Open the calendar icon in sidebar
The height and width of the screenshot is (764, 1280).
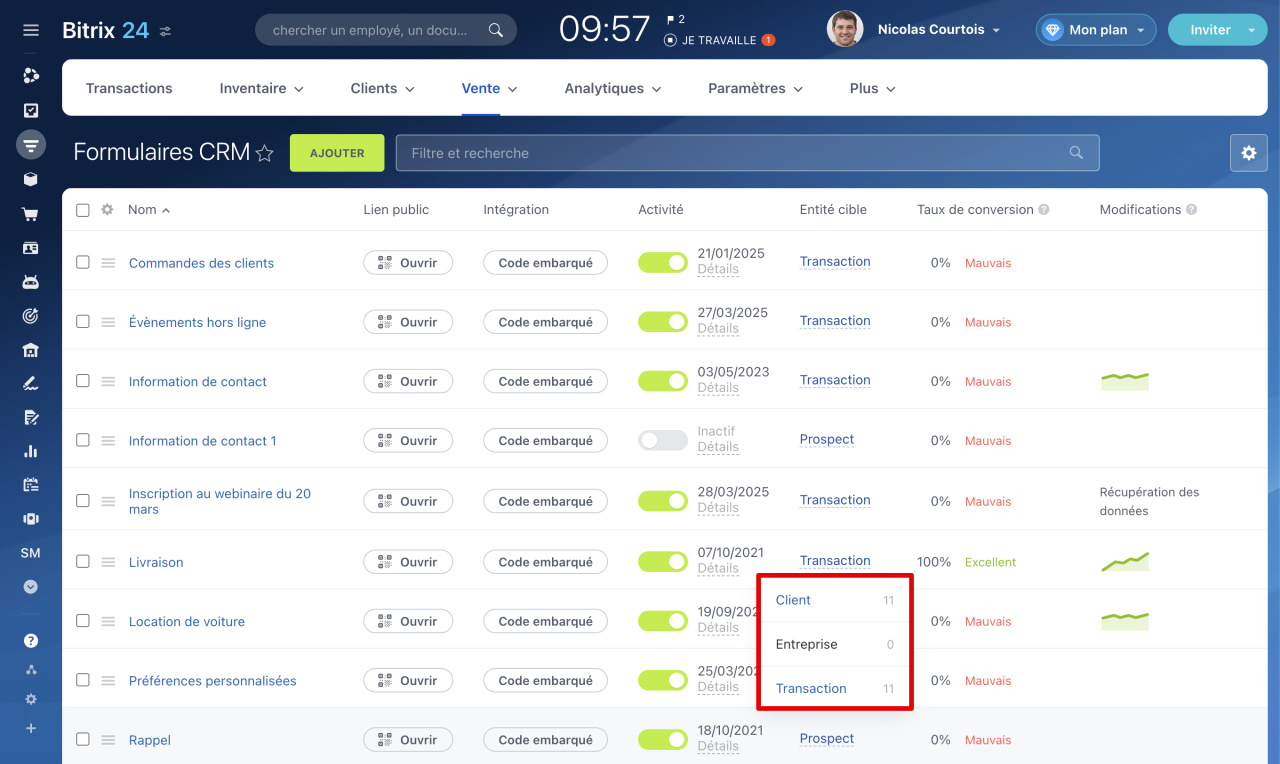pyautogui.click(x=31, y=485)
